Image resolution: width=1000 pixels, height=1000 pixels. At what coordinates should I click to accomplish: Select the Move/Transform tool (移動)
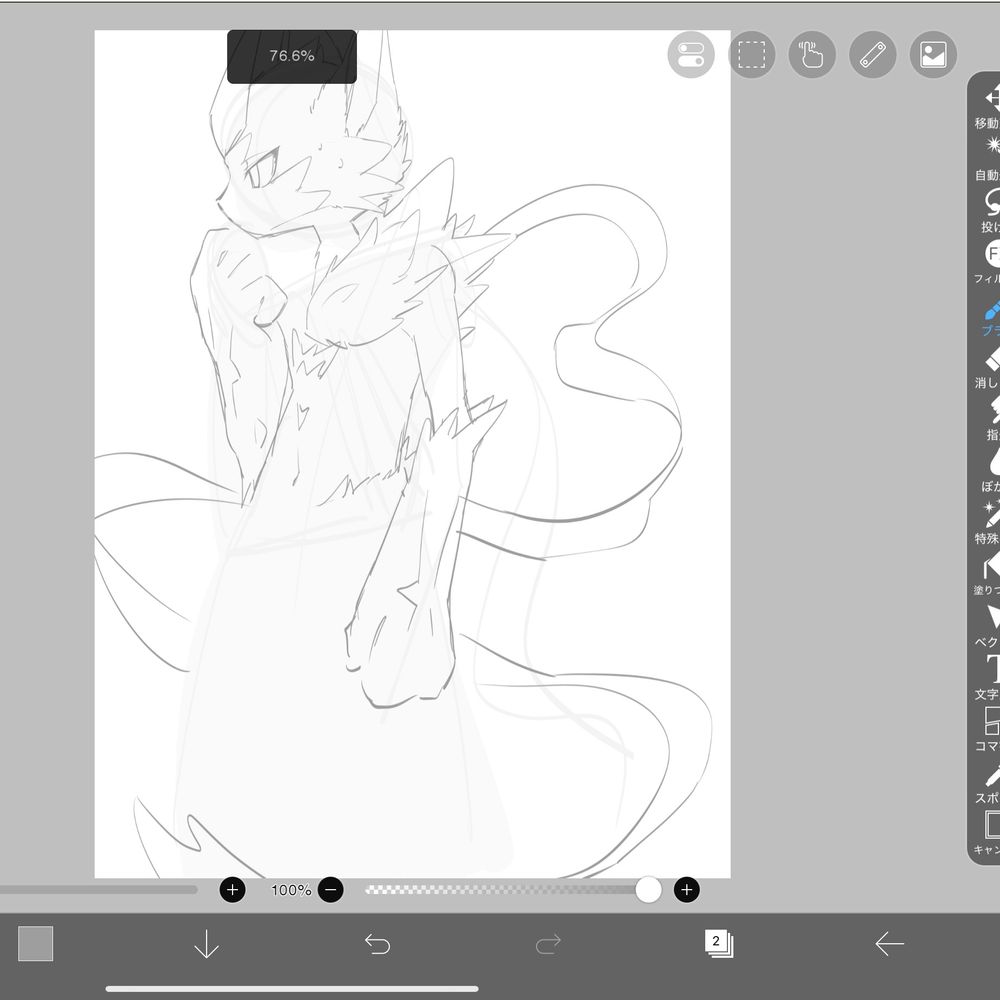(x=987, y=107)
